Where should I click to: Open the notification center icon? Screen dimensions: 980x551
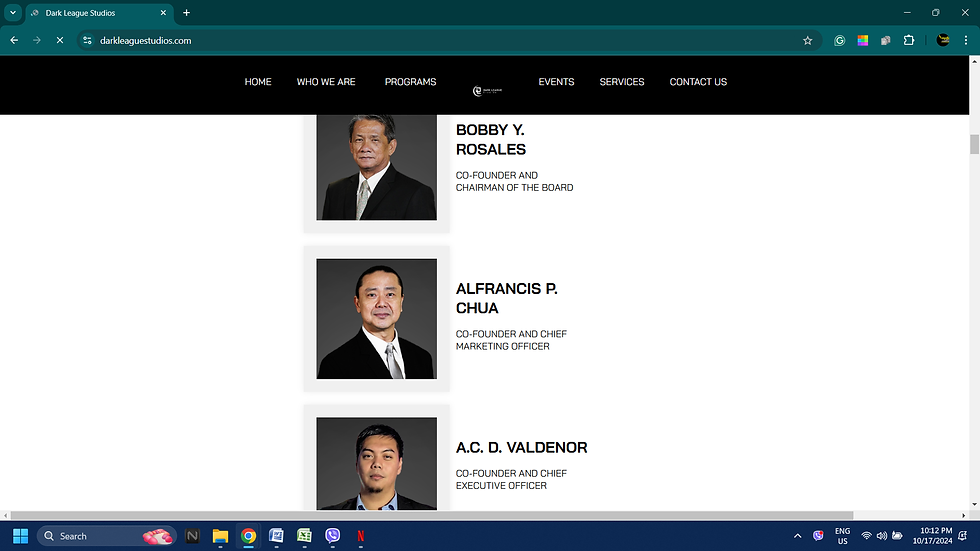[x=963, y=536]
